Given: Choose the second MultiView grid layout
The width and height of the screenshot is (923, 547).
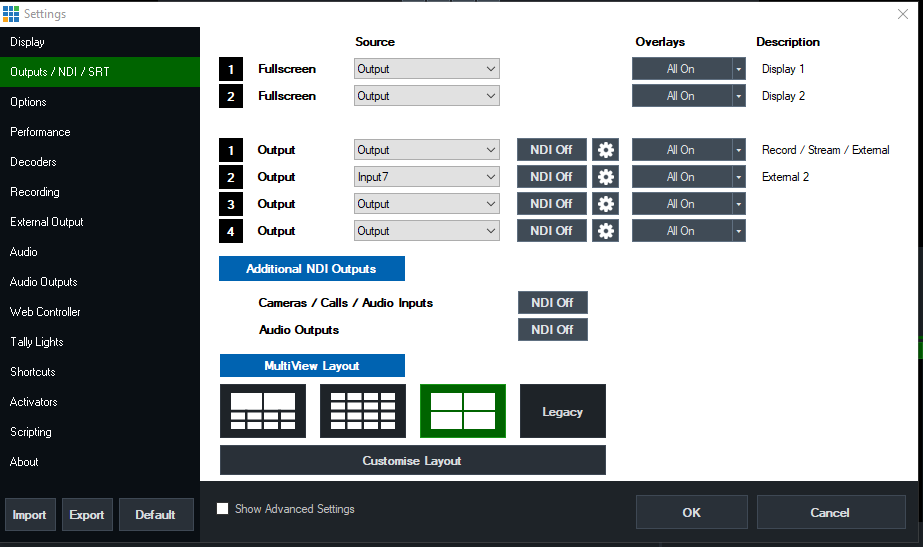Looking at the screenshot, I should coord(363,411).
